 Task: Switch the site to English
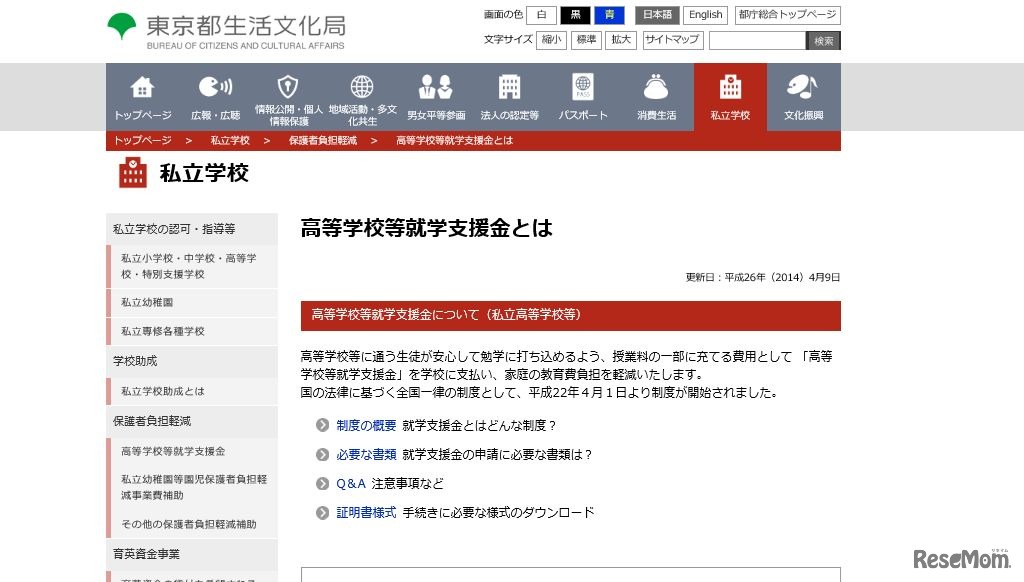point(705,15)
